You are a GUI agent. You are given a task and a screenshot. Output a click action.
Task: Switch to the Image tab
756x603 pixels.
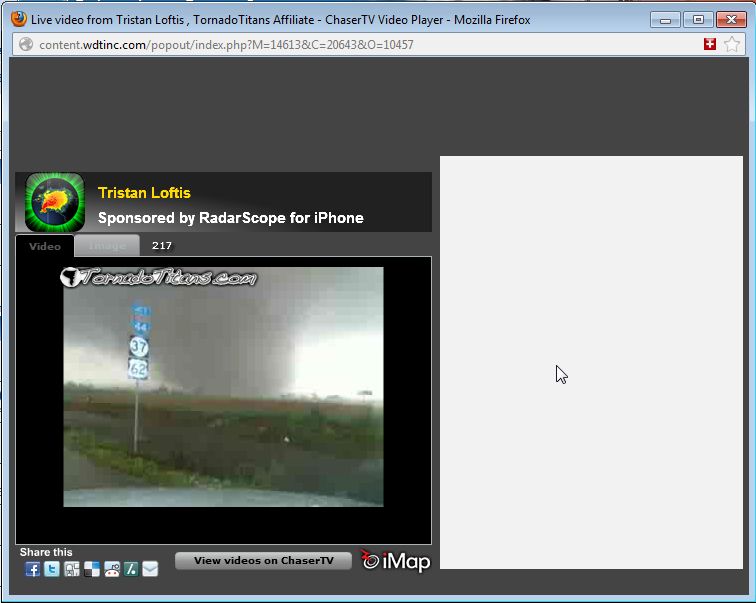(x=107, y=246)
